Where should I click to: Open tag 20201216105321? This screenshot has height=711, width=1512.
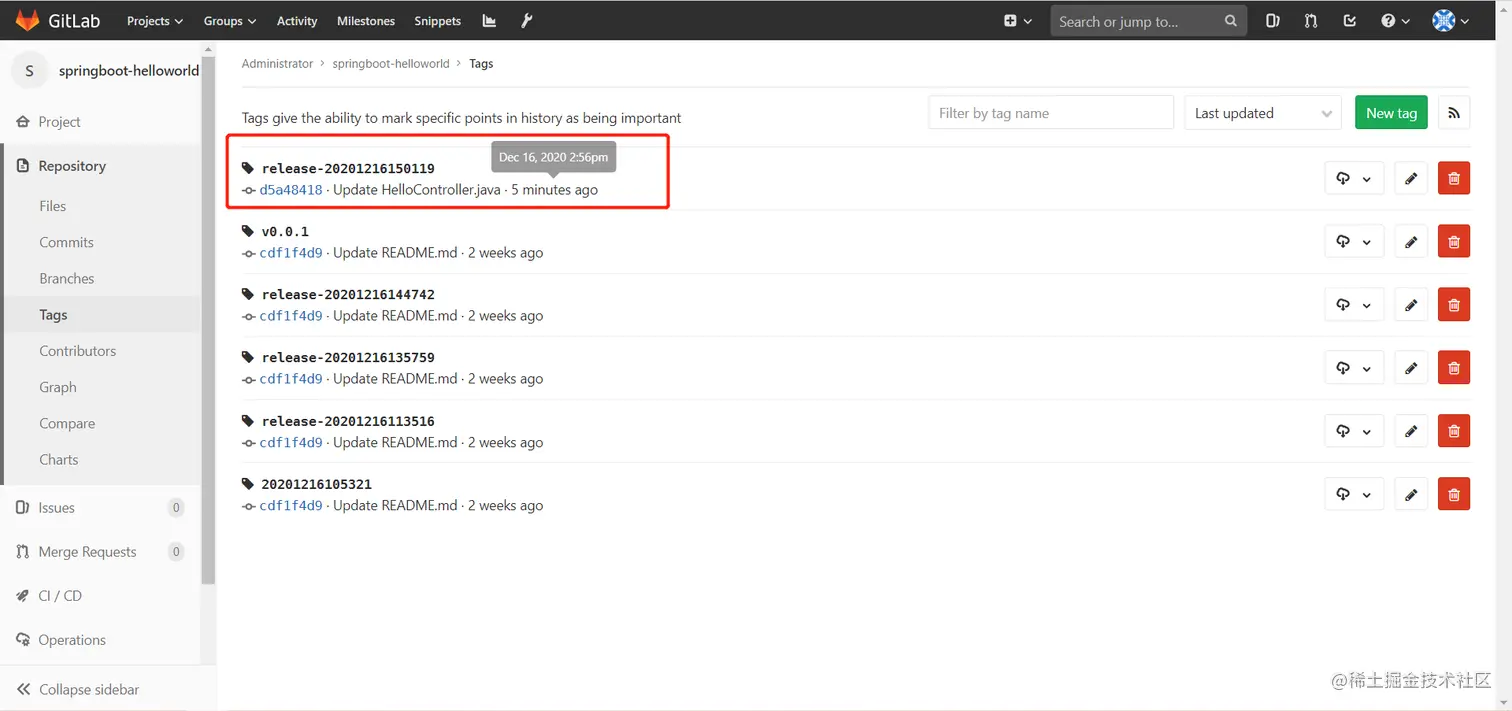pos(317,484)
